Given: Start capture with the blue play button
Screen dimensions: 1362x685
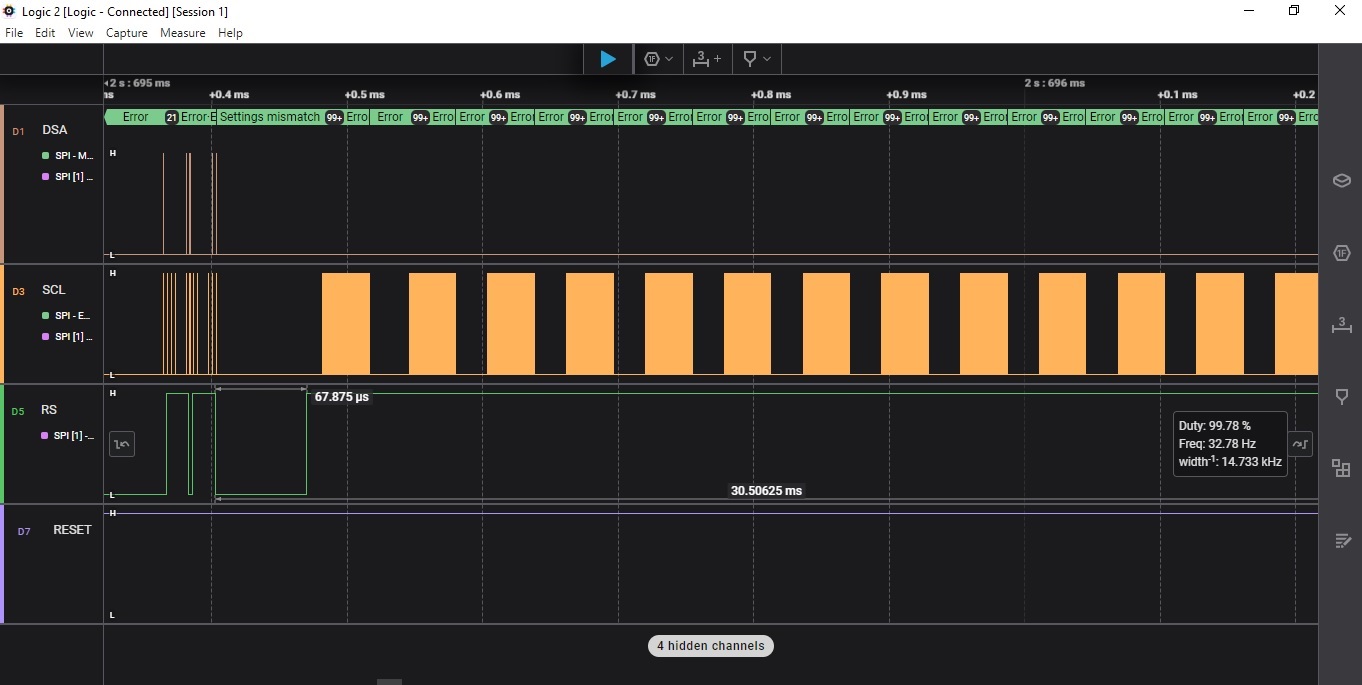Looking at the screenshot, I should pos(607,59).
